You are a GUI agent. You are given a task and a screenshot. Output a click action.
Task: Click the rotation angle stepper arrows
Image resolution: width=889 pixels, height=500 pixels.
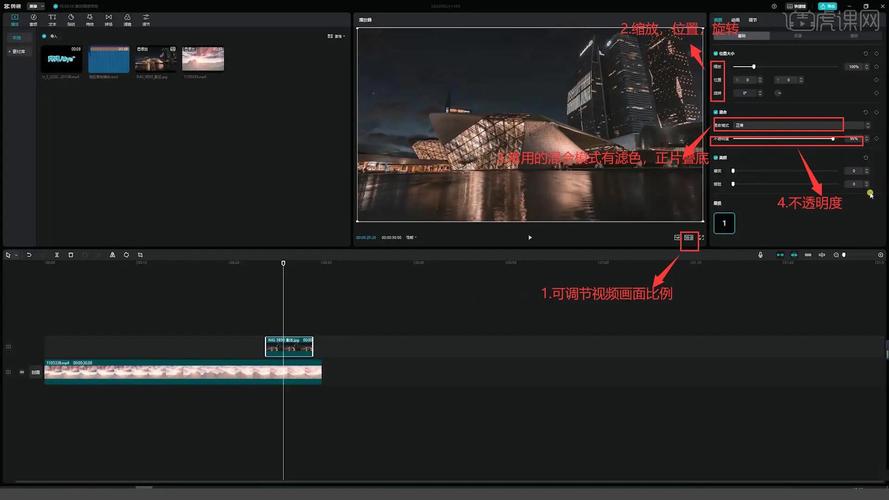tap(760, 93)
